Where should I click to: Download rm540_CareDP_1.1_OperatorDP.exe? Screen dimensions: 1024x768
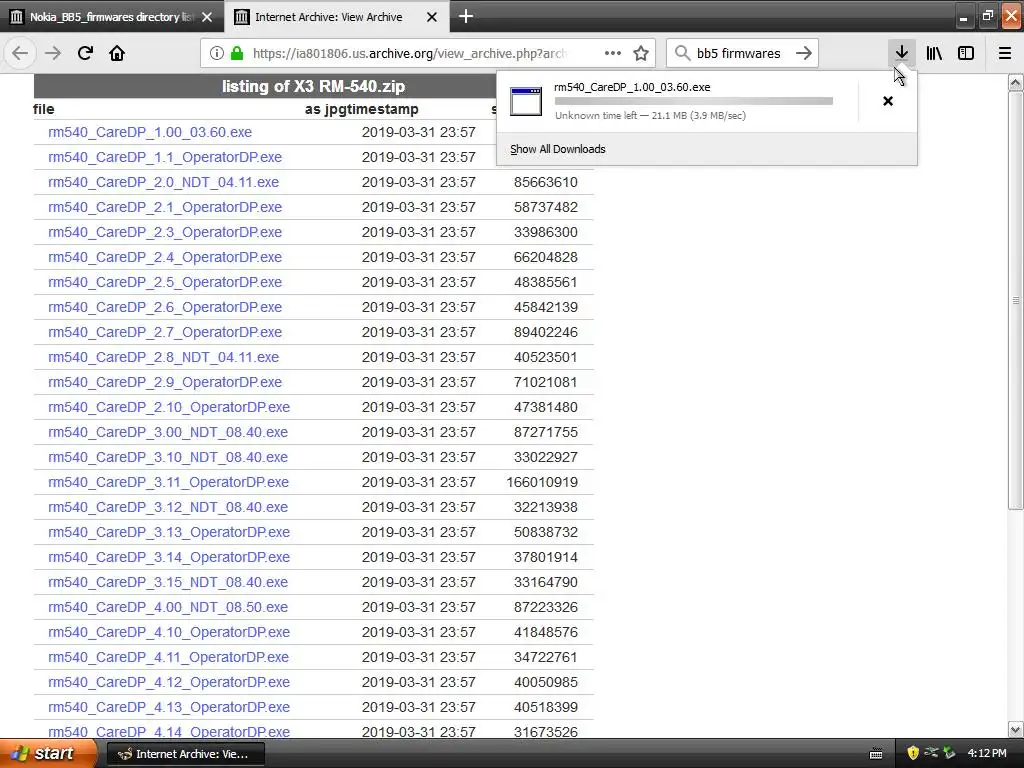[165, 157]
